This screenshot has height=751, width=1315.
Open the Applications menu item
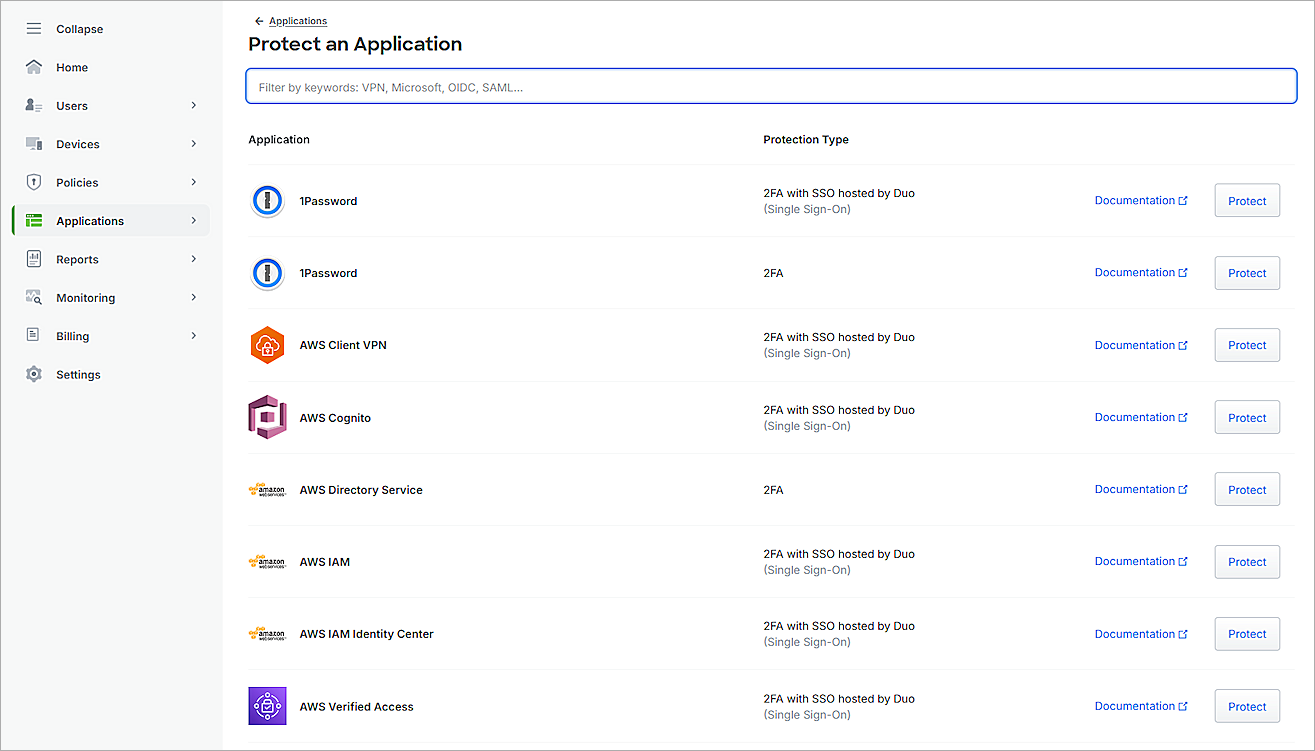90,221
